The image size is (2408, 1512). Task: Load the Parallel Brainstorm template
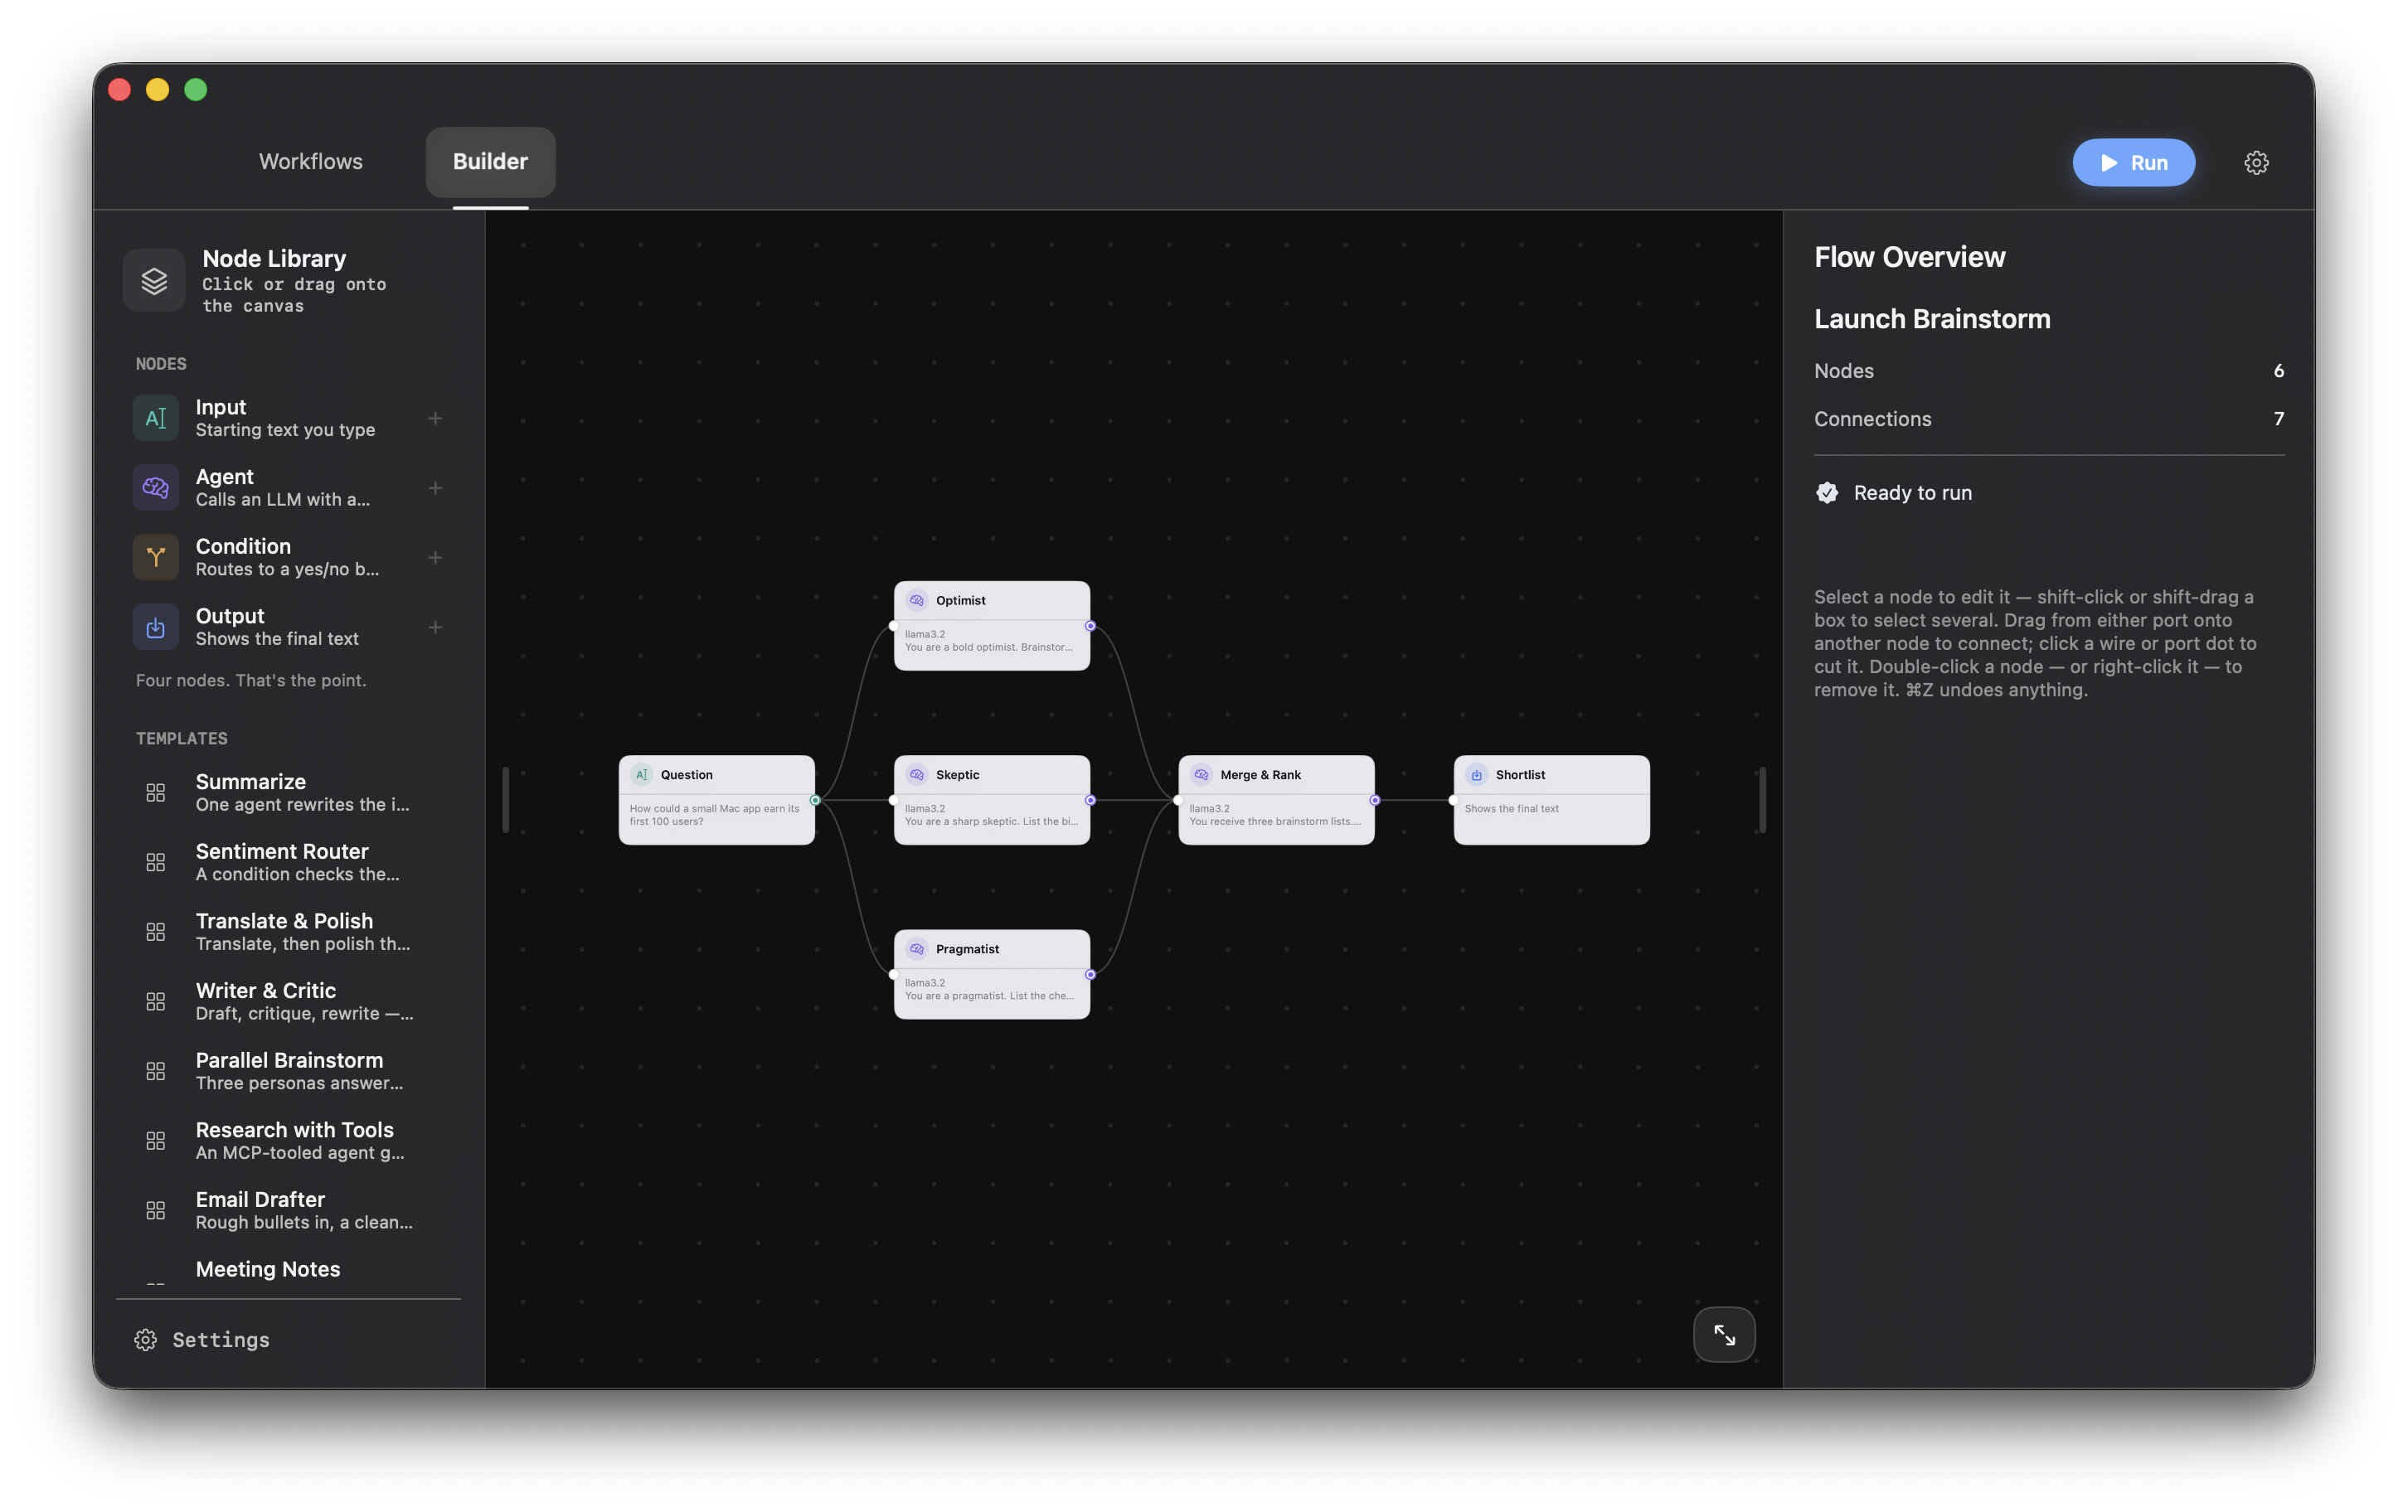(x=288, y=1071)
